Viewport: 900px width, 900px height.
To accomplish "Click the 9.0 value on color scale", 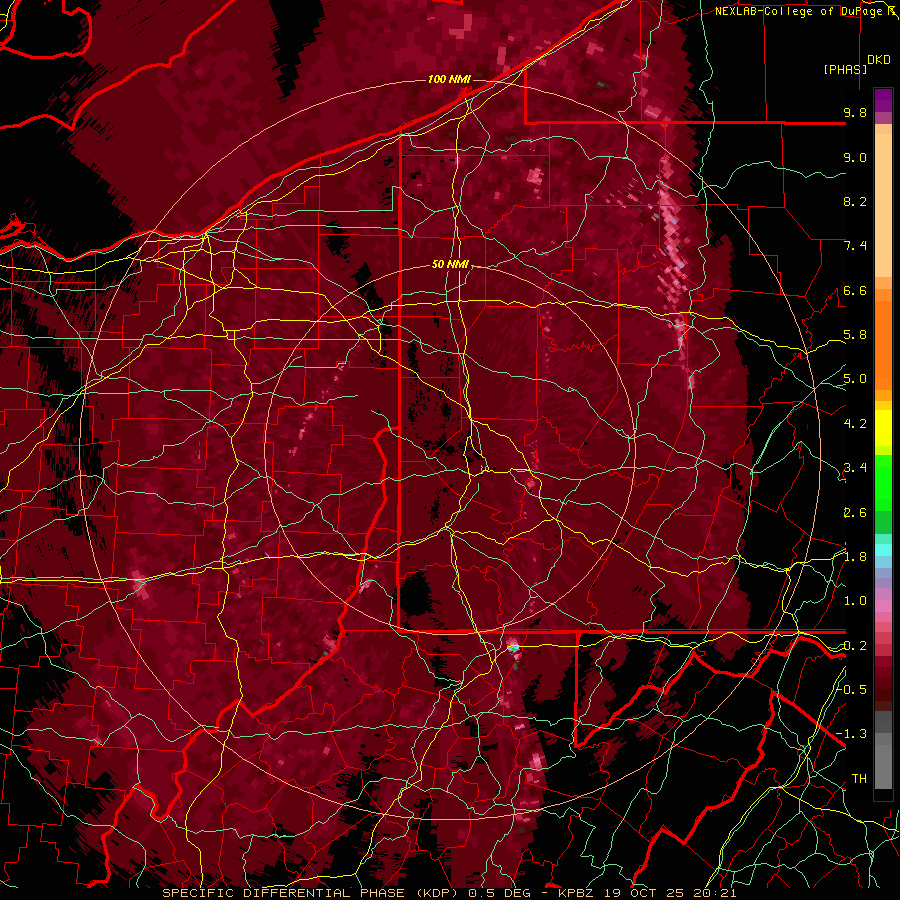I will point(855,157).
